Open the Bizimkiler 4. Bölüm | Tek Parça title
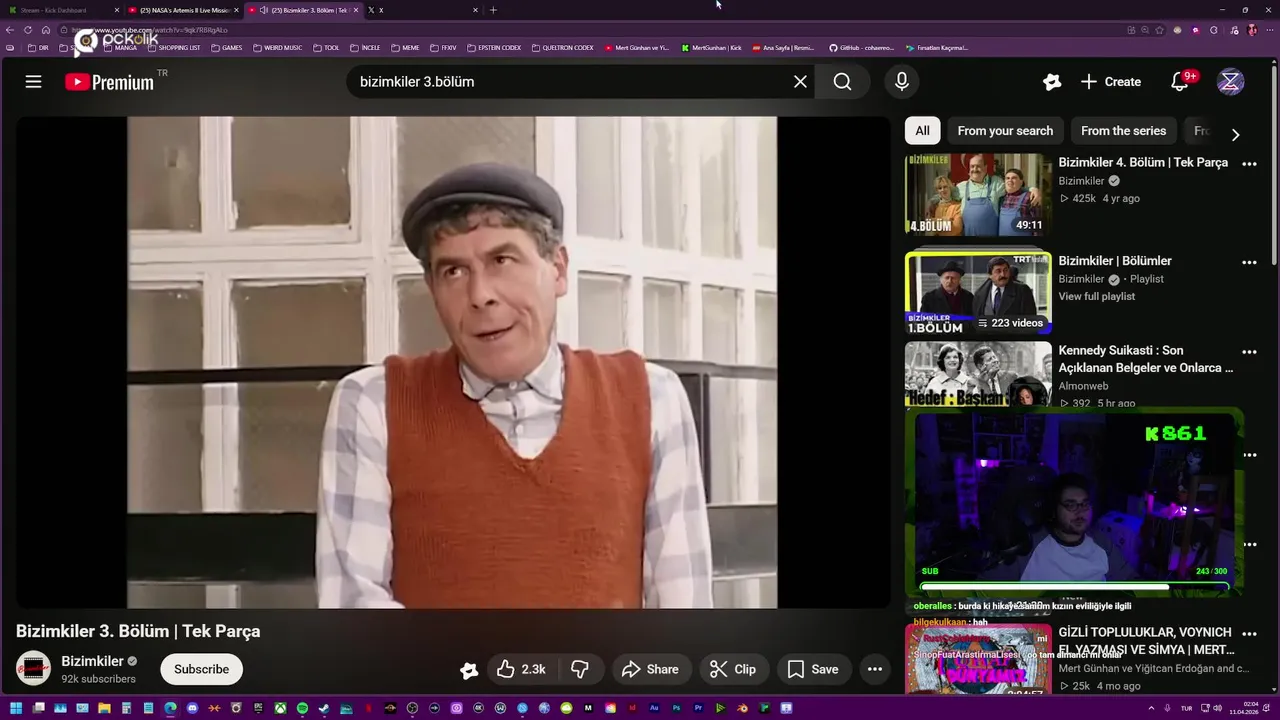 coord(1143,162)
